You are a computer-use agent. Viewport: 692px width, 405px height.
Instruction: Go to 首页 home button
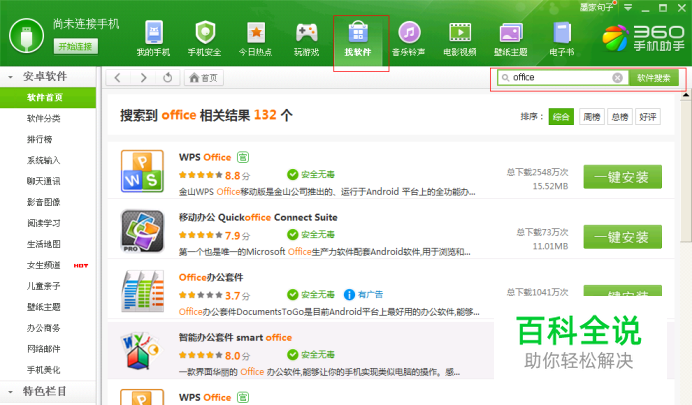coord(203,78)
